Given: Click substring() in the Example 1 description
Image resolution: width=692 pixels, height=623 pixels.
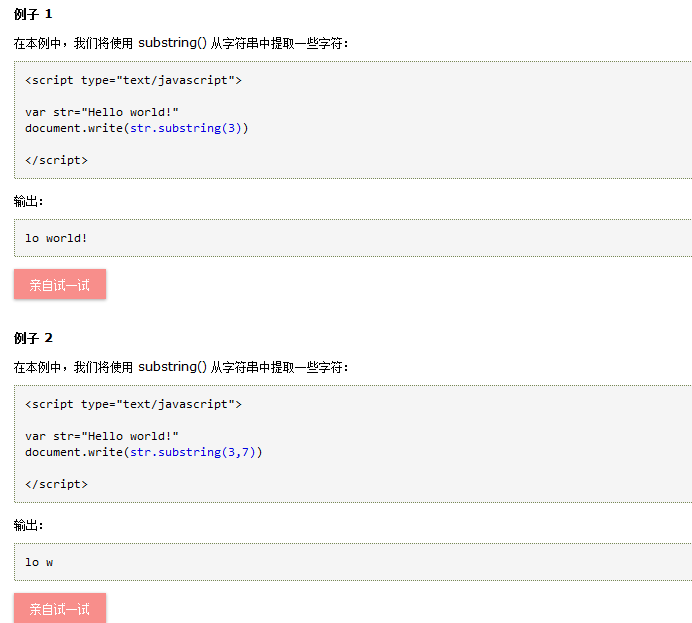Looking at the screenshot, I should 172,43.
